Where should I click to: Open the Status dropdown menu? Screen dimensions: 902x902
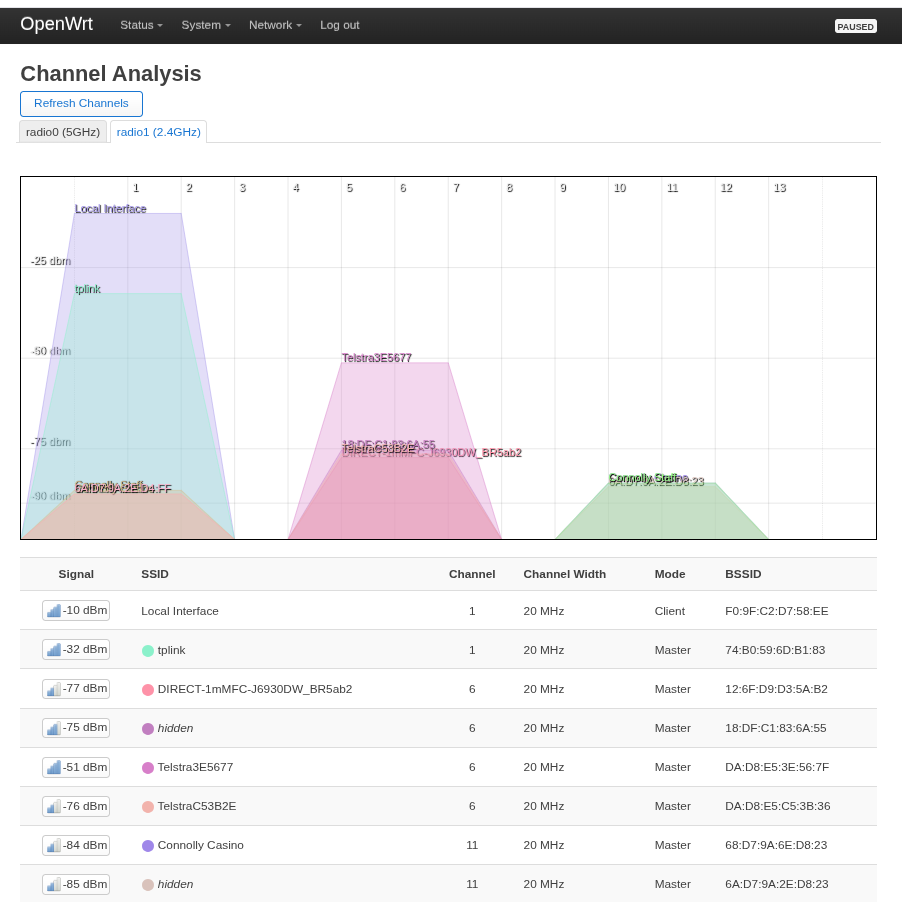click(141, 25)
